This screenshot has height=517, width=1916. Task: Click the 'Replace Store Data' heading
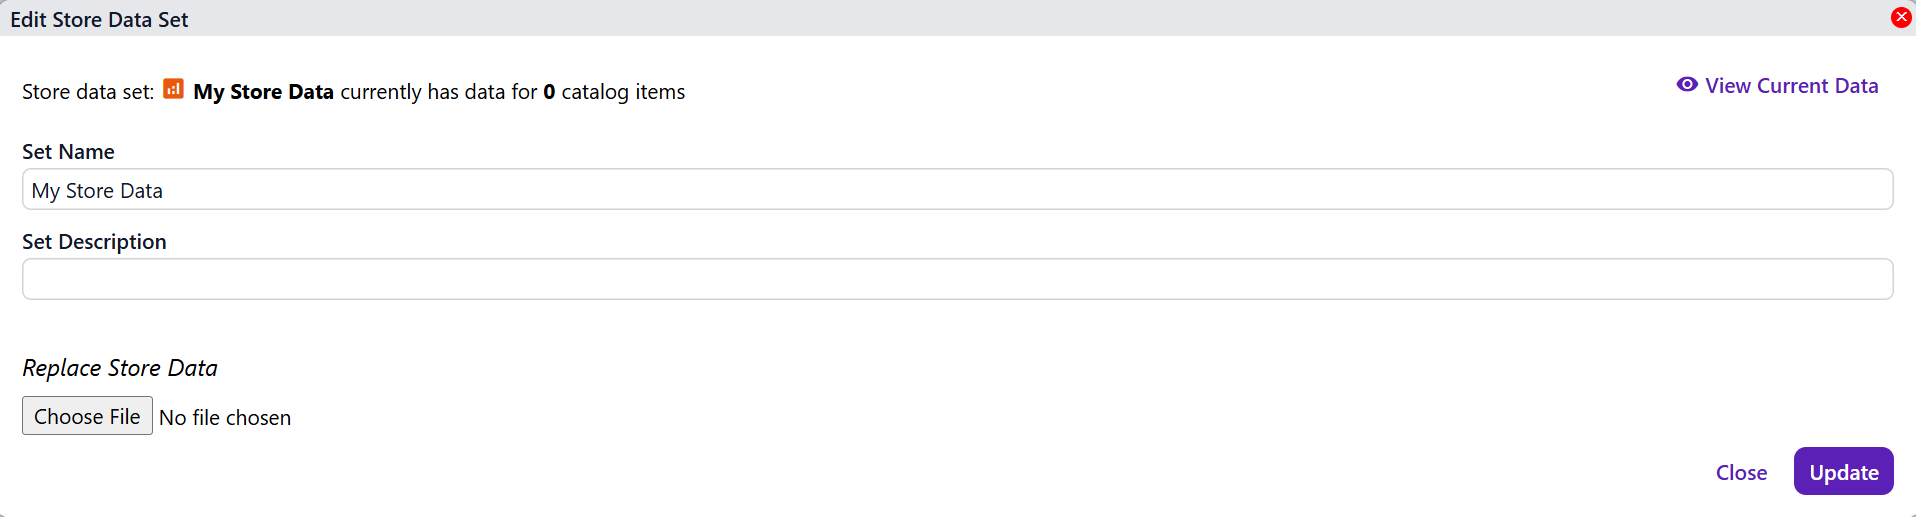120,368
